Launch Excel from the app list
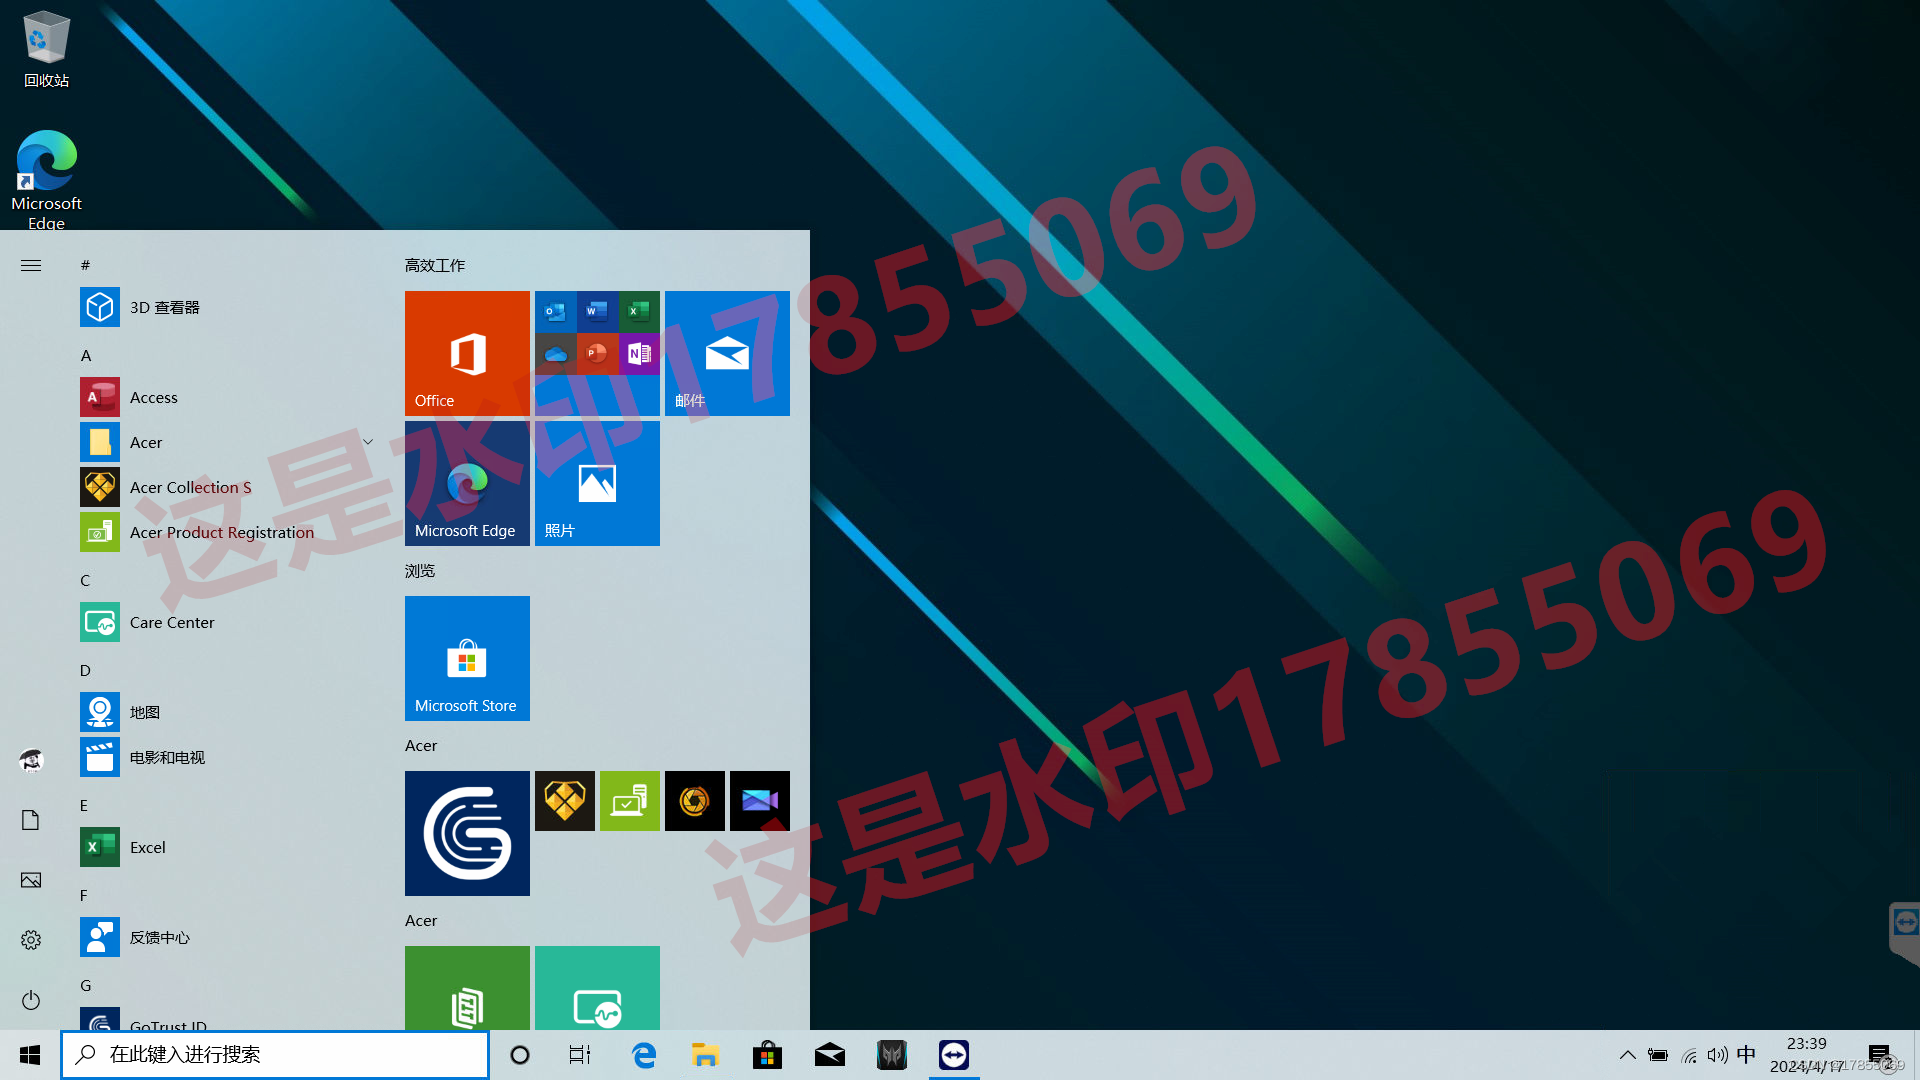 pos(230,847)
